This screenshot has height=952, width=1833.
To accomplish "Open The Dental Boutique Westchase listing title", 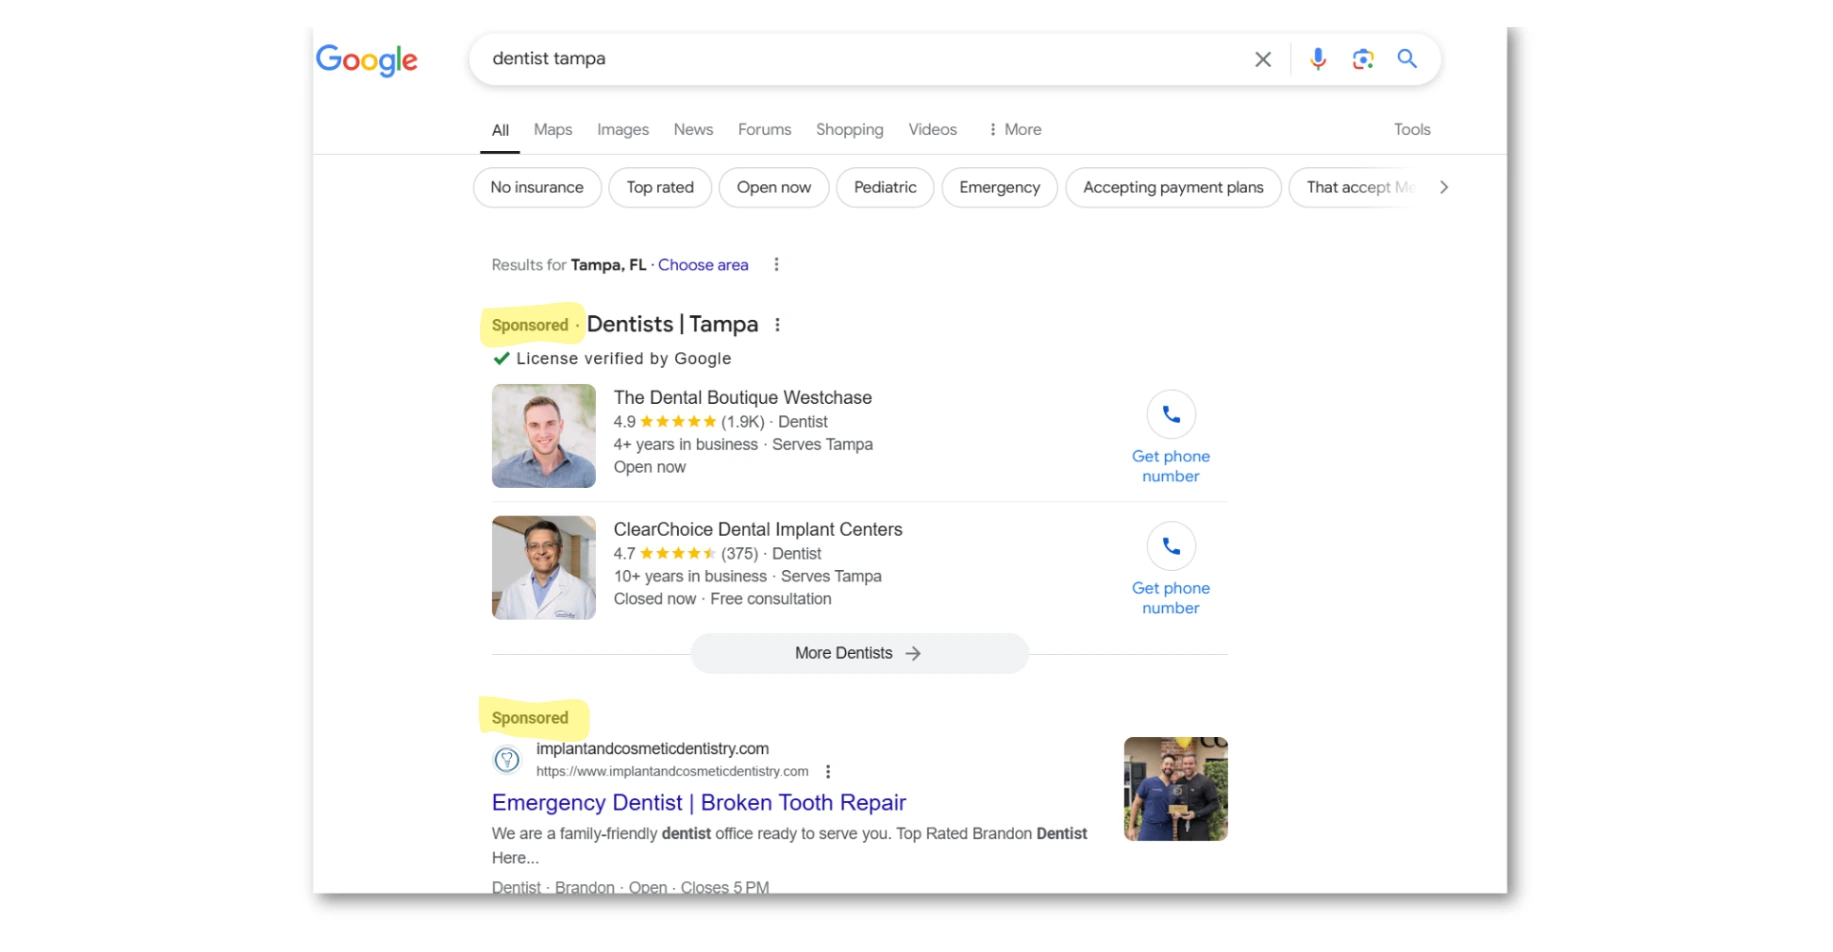I will point(743,398).
